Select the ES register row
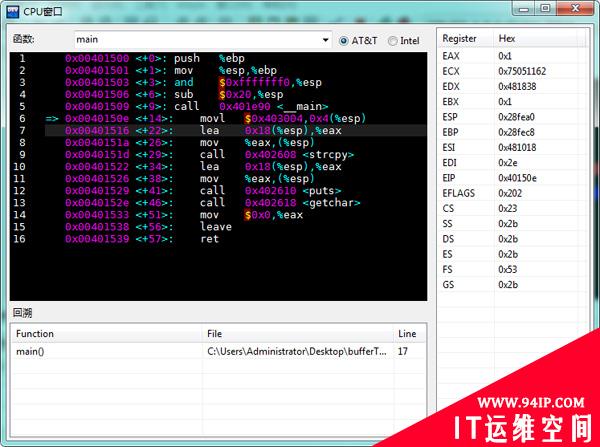Viewport: 600px width, 447px height. pyautogui.click(x=513, y=254)
